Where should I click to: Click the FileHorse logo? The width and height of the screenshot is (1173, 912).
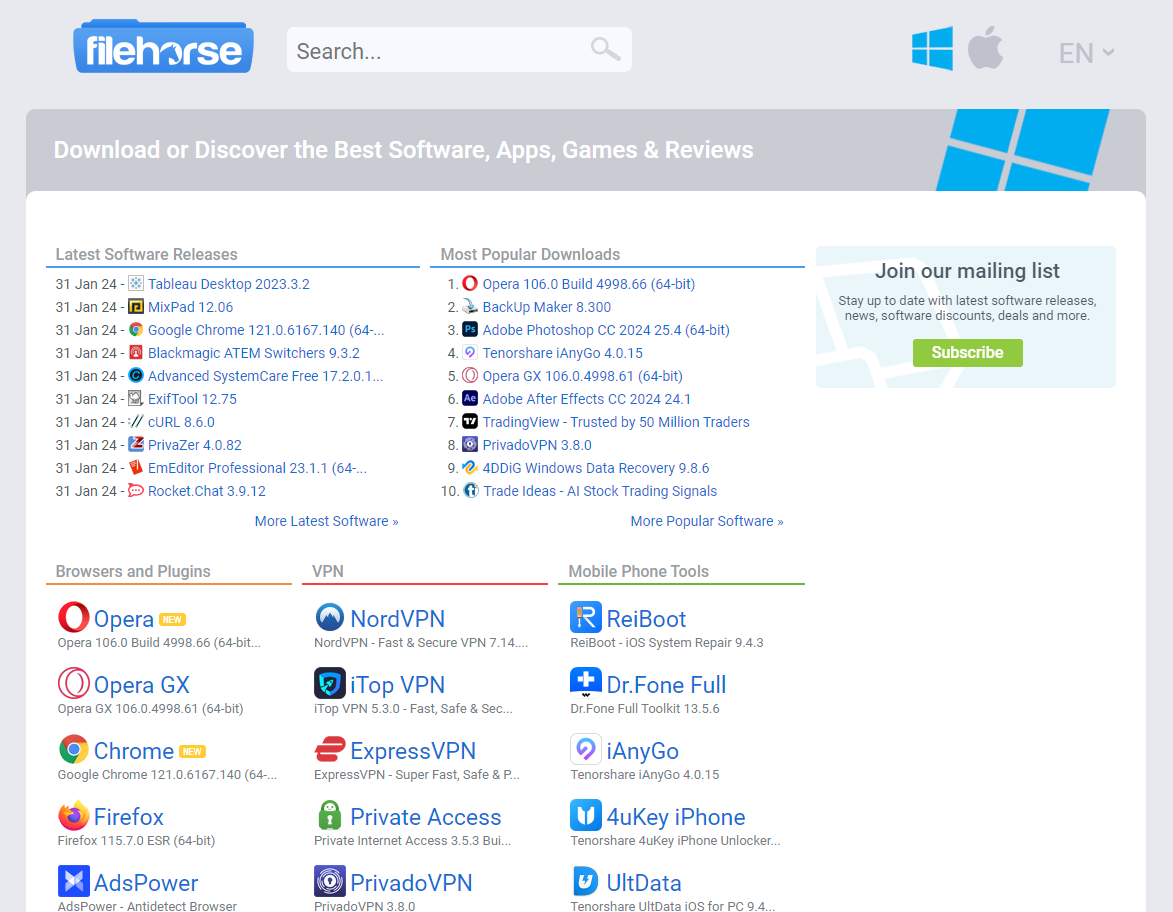coord(163,46)
